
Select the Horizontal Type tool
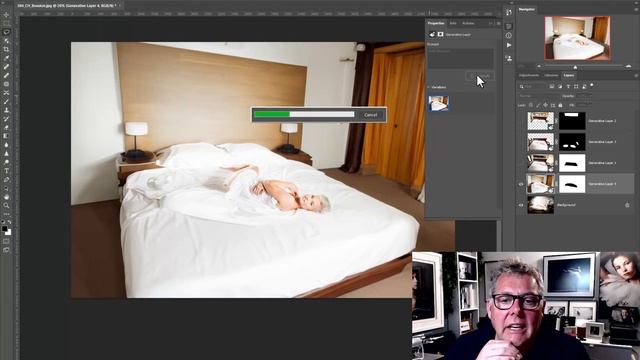[x=6, y=171]
